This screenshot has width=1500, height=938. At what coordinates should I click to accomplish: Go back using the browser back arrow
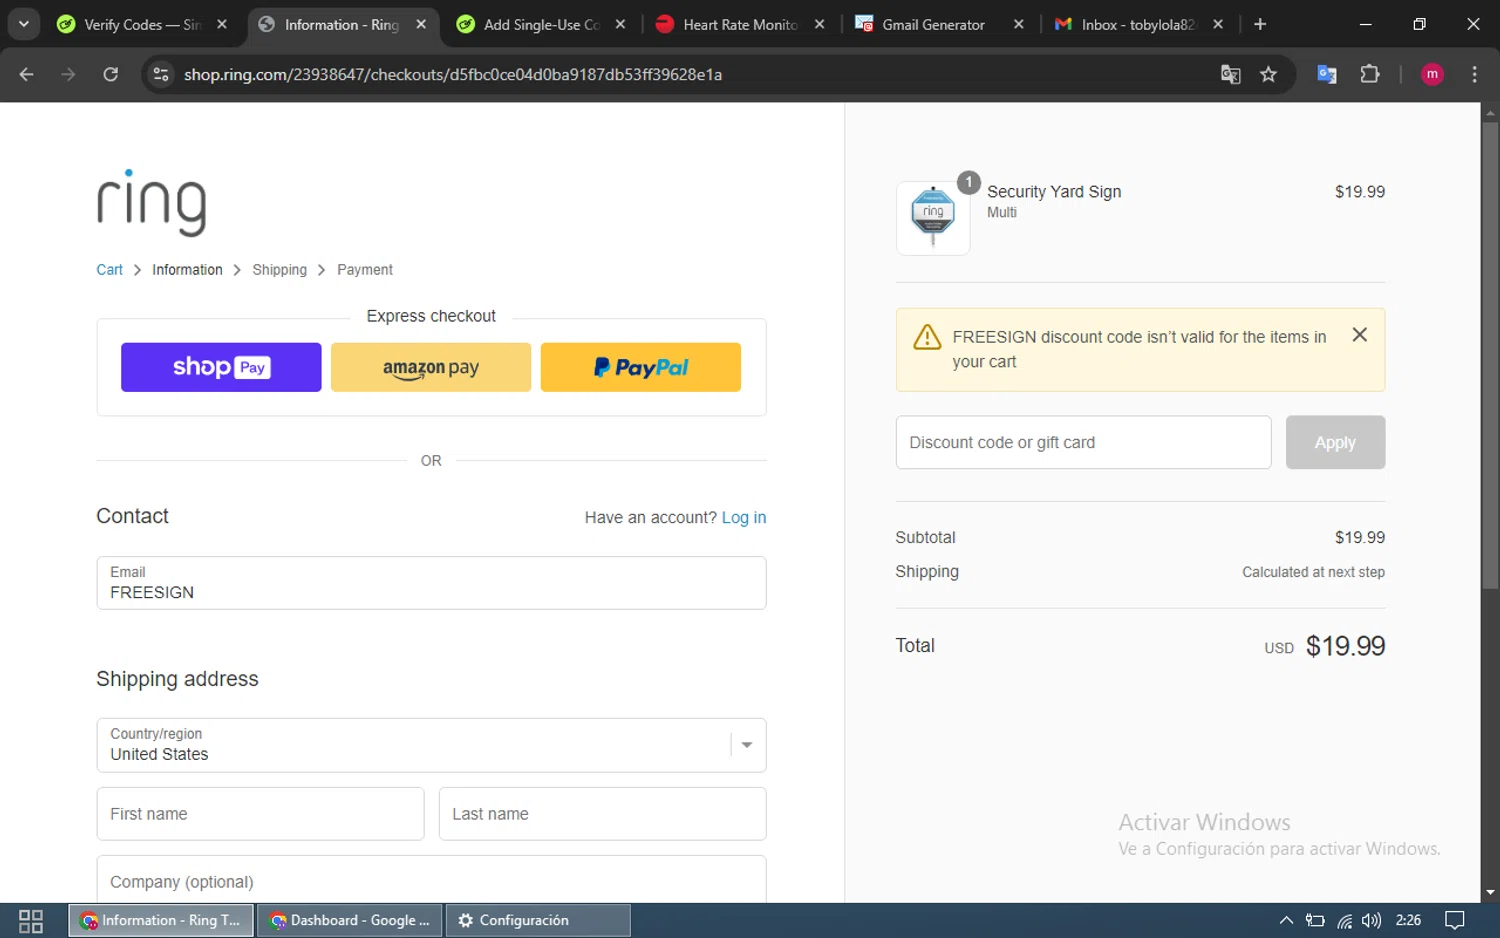(27, 74)
